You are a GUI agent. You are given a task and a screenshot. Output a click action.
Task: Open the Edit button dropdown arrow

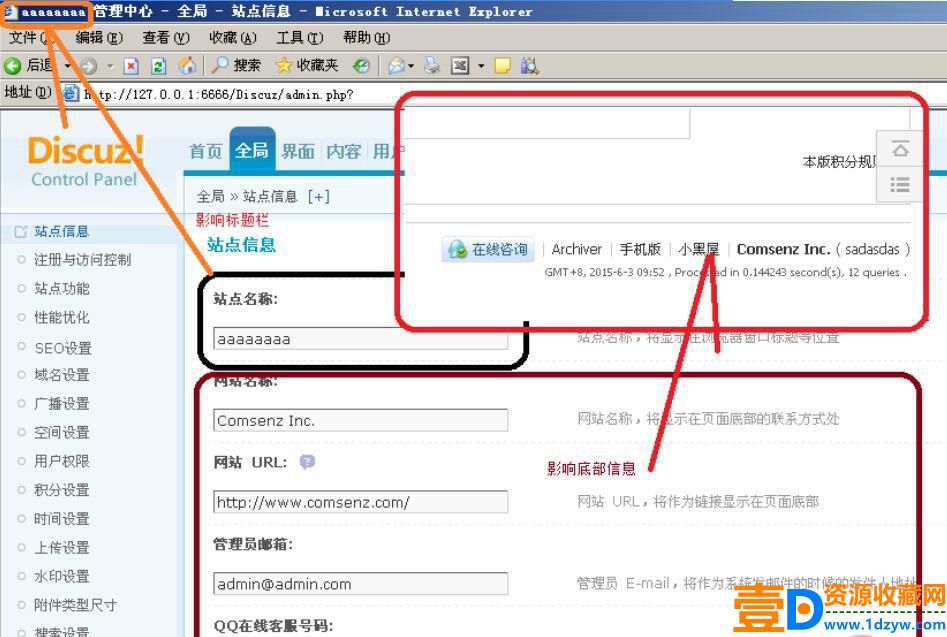[481, 65]
